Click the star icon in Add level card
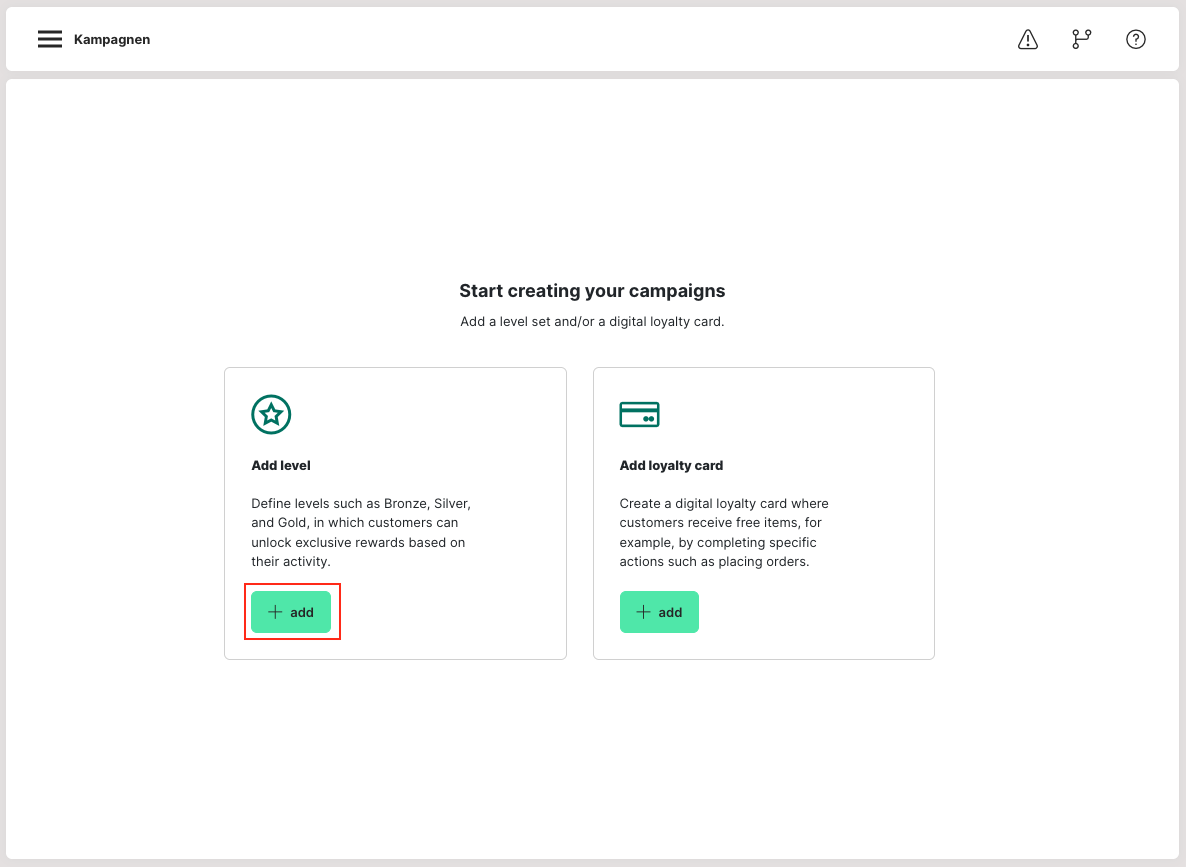1186x867 pixels. point(271,414)
